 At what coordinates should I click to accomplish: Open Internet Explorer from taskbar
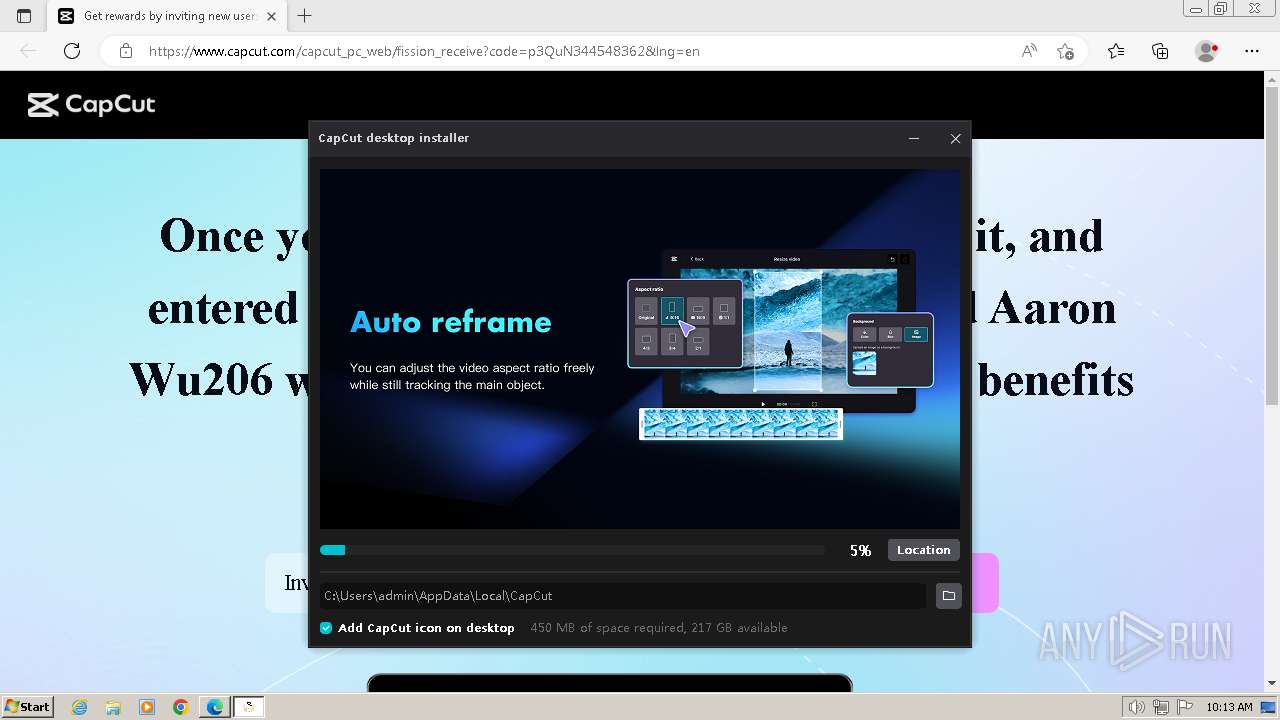80,707
